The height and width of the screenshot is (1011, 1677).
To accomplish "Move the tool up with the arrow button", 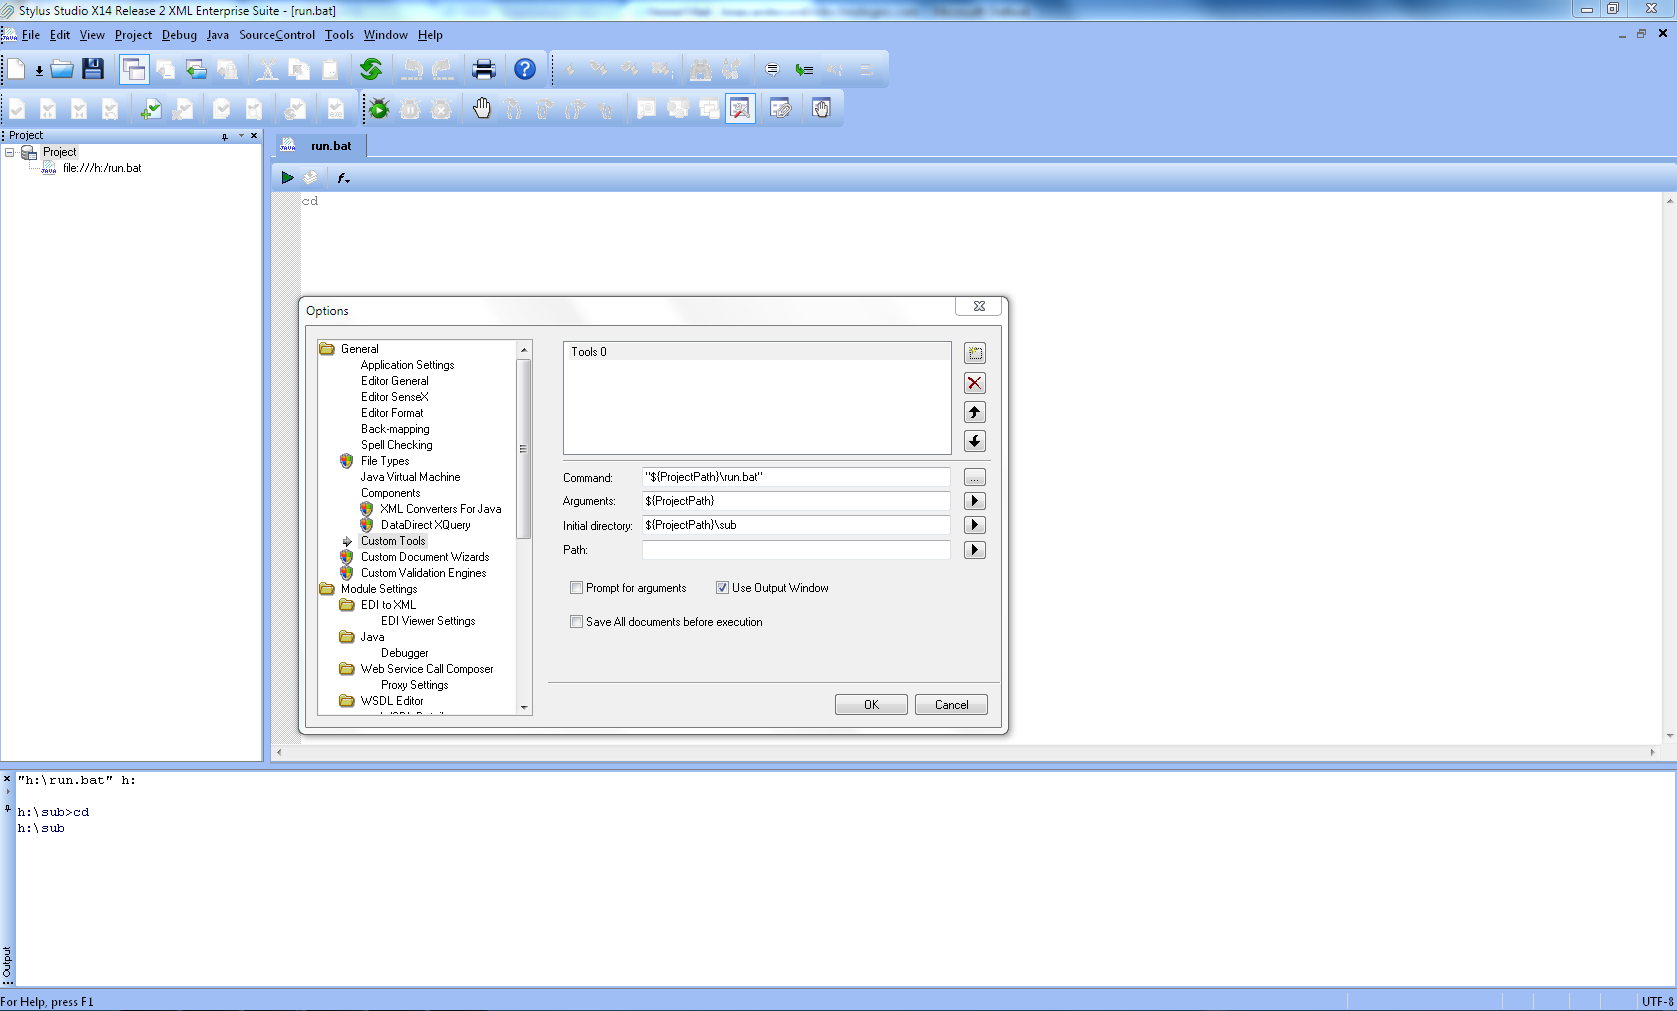I will click(x=975, y=412).
